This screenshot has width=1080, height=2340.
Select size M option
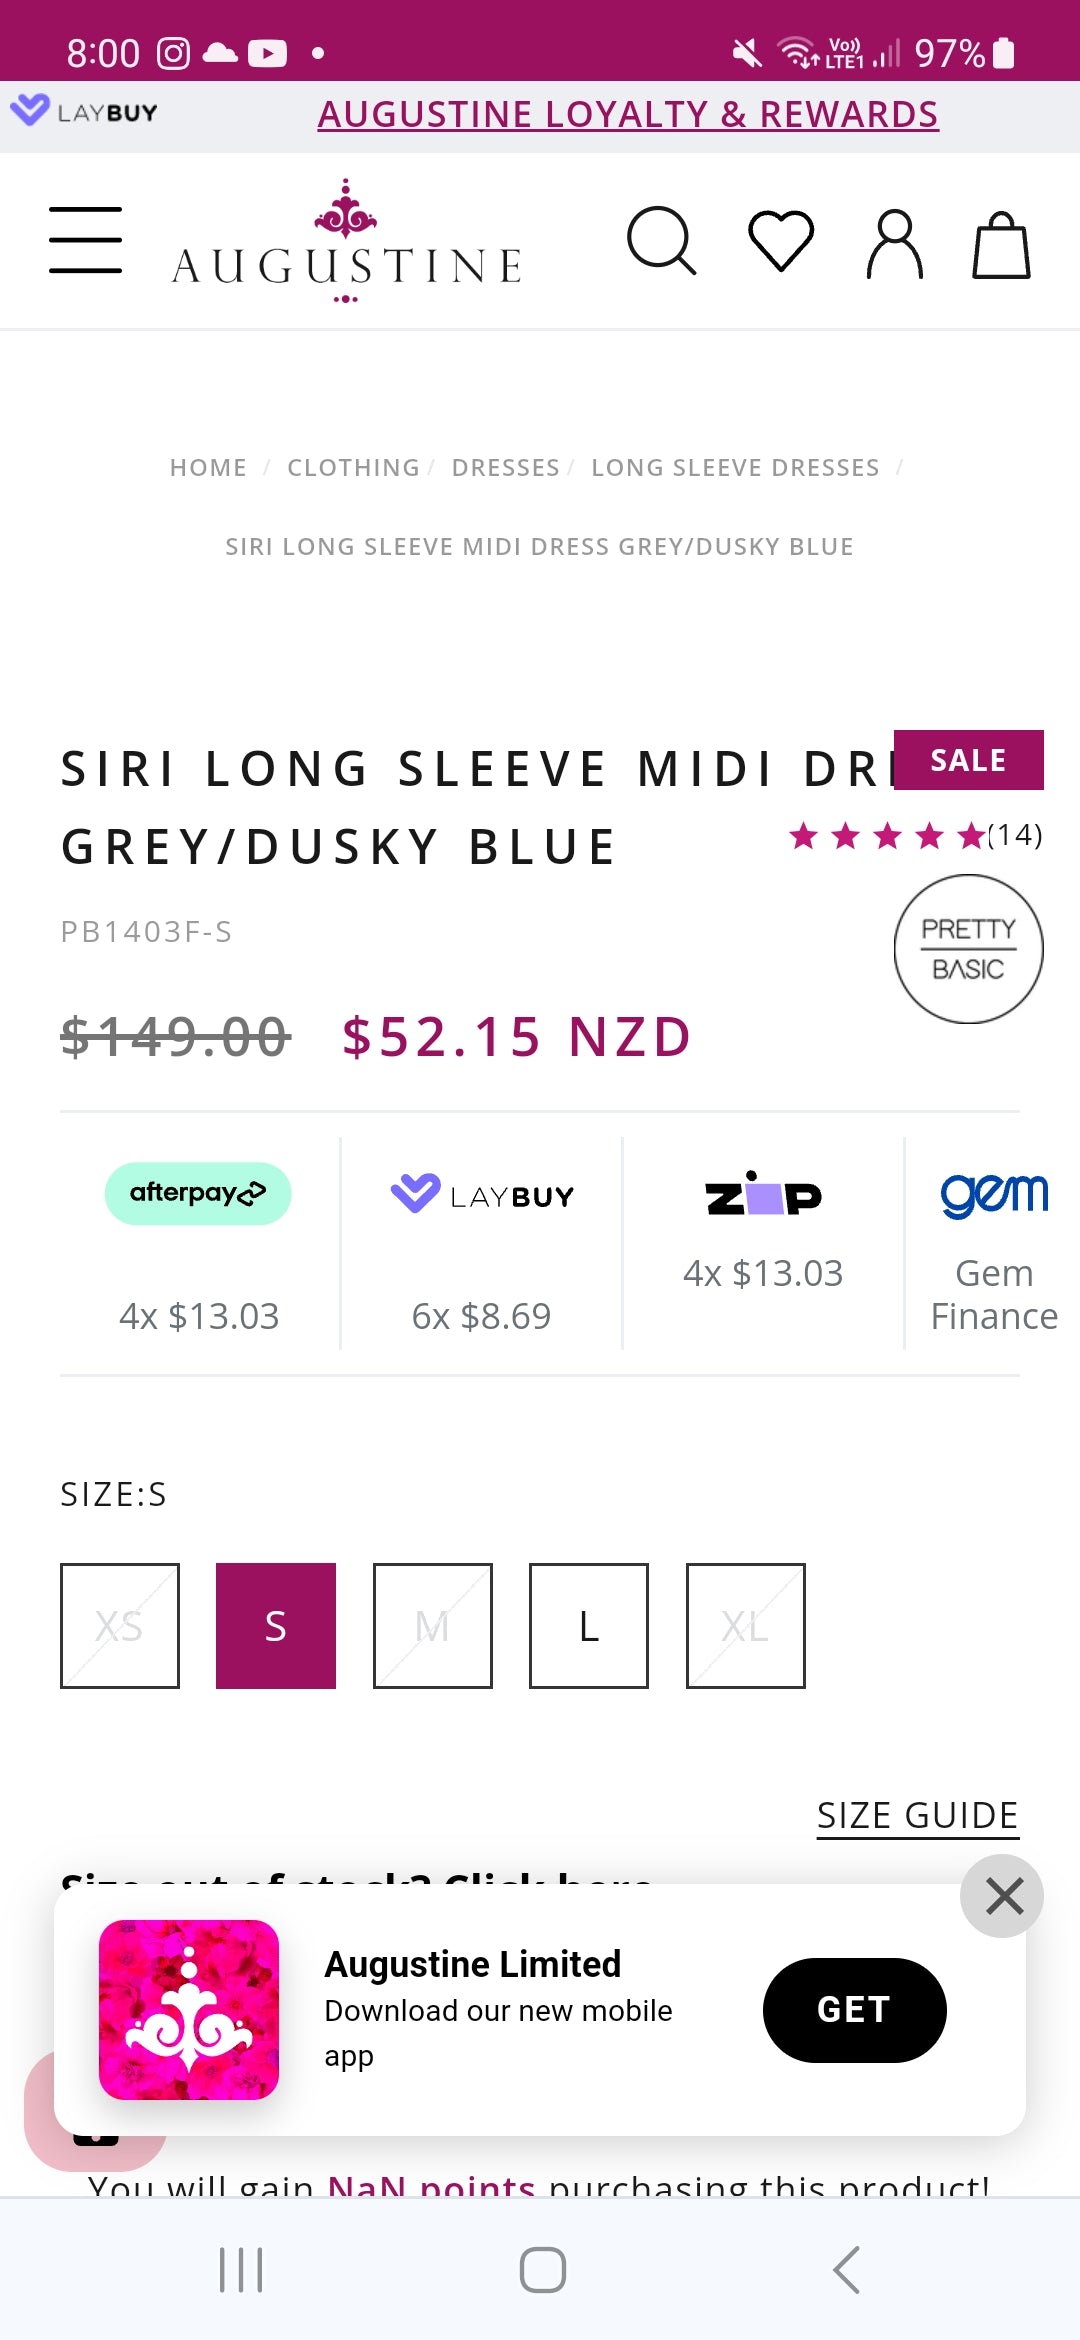[x=433, y=1626]
